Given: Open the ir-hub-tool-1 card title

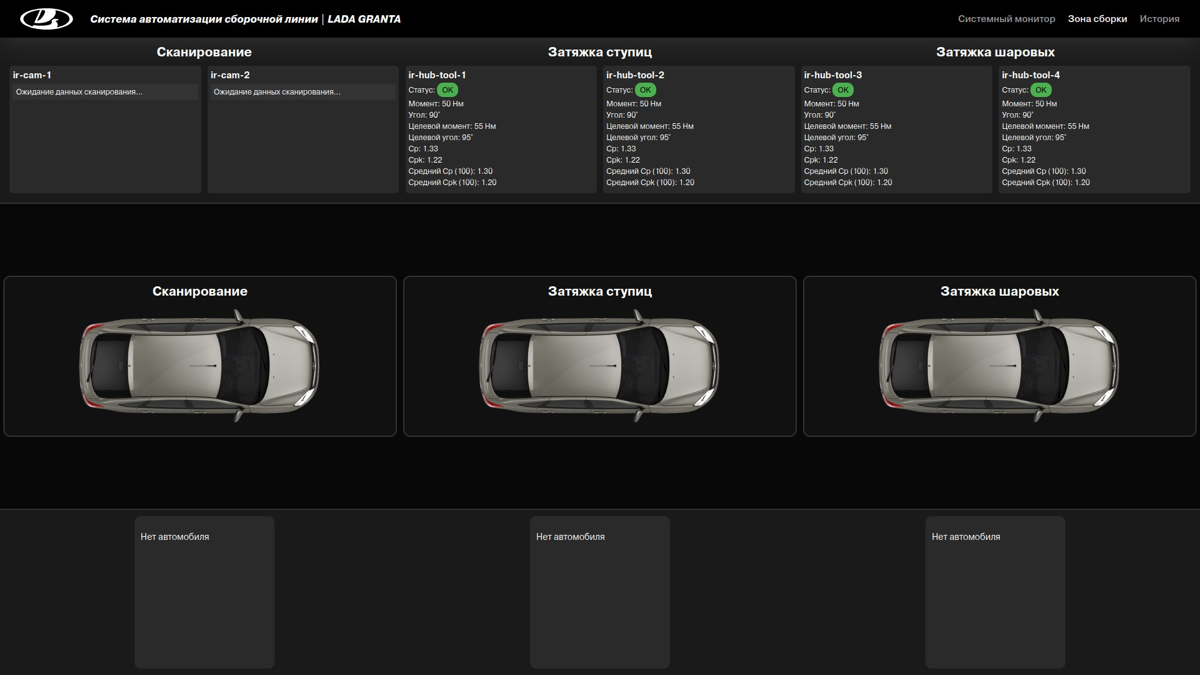Looking at the screenshot, I should tap(437, 75).
